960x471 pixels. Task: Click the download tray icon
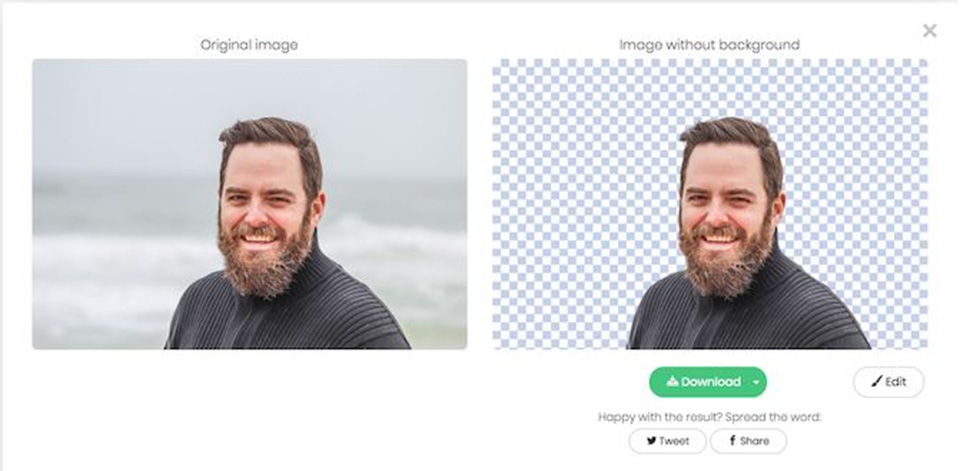point(672,382)
